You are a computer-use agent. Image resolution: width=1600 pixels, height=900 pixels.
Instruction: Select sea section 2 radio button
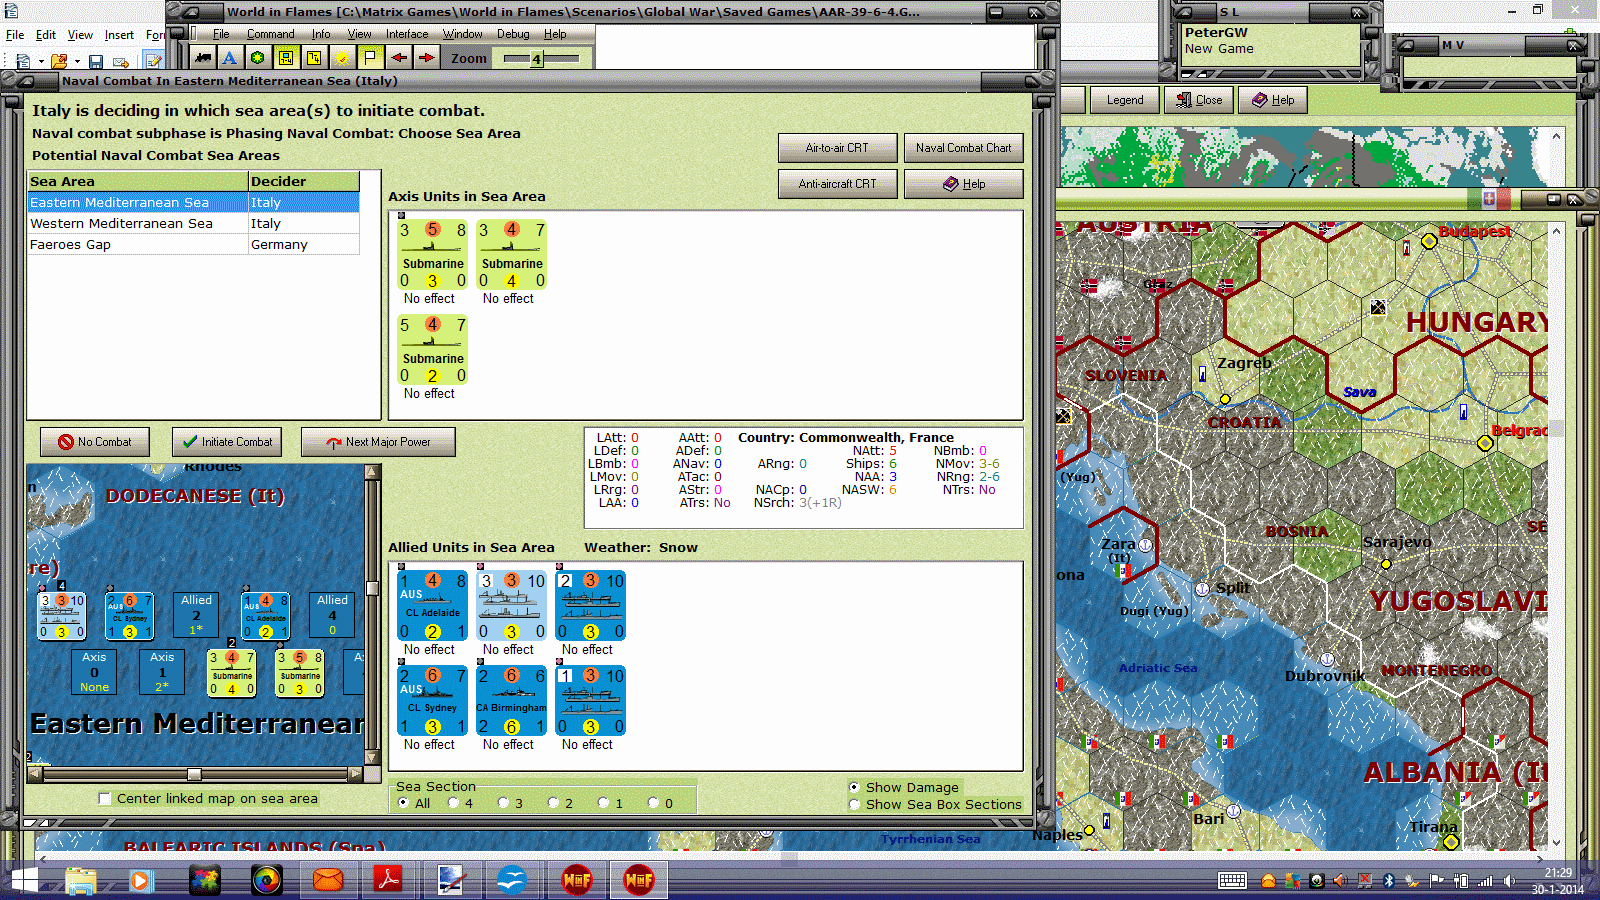pyautogui.click(x=553, y=803)
